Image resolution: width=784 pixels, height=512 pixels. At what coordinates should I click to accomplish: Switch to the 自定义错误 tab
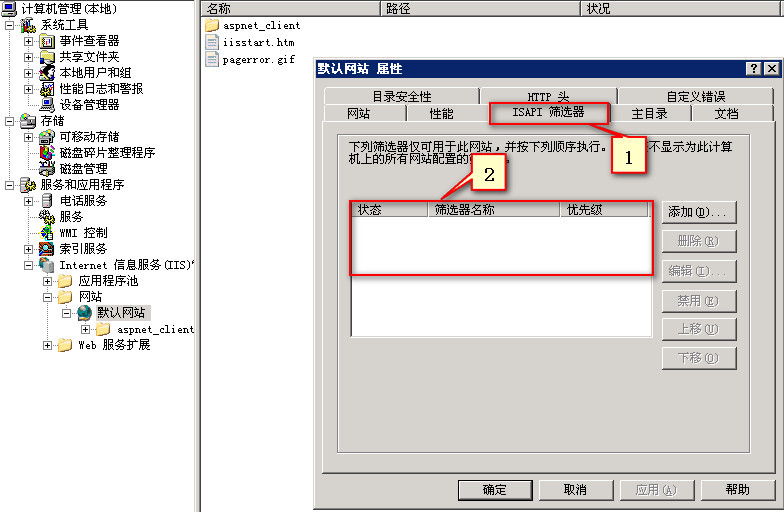pos(696,96)
